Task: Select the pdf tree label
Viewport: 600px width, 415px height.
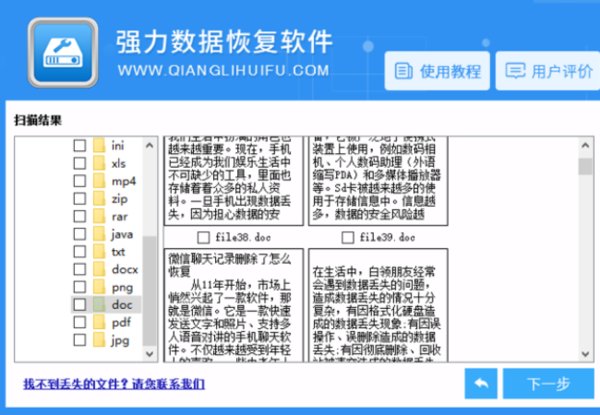Action: pos(121,322)
